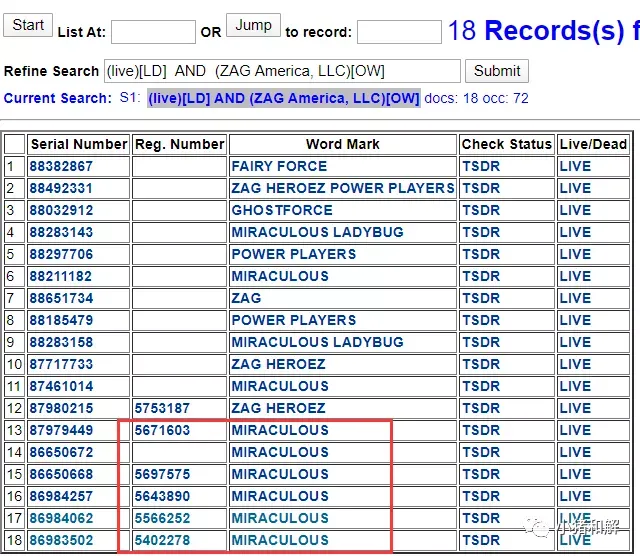Open serial number 88297706
The height and width of the screenshot is (556, 640).
61,254
